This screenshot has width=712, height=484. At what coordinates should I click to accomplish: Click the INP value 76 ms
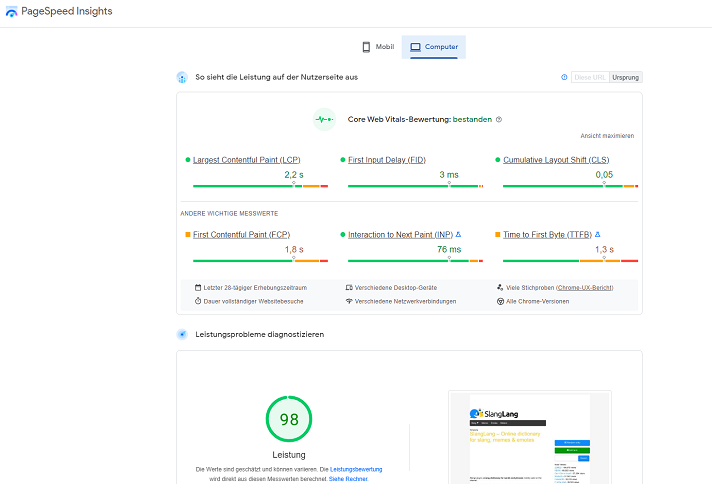[x=449, y=250]
